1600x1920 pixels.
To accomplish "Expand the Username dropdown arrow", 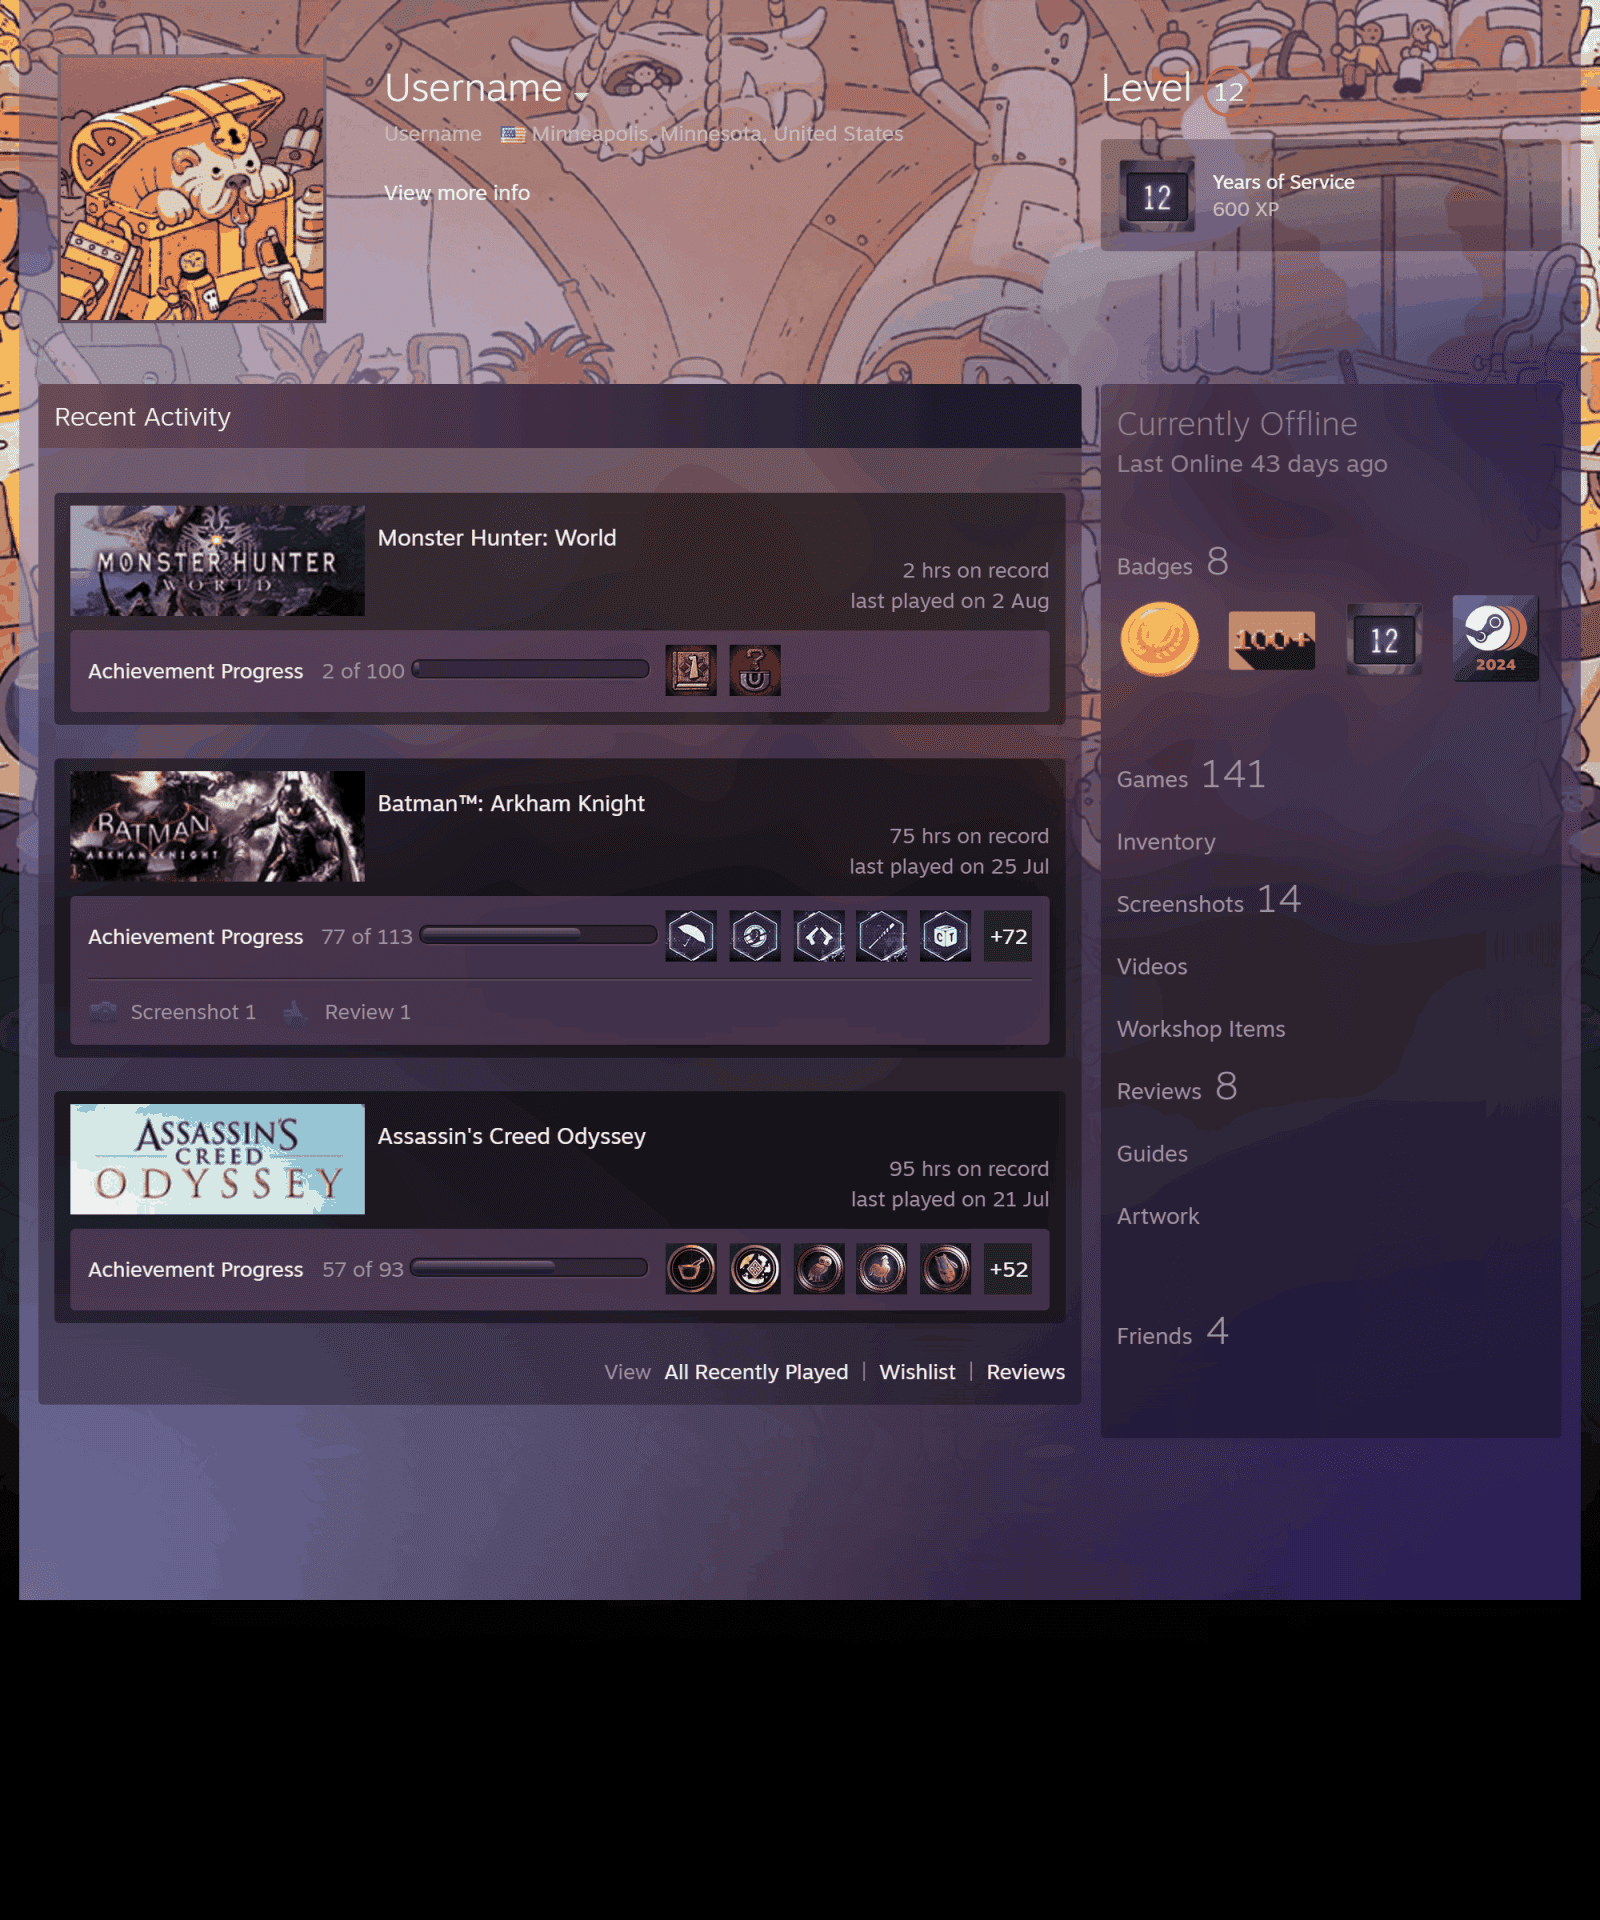I will coord(581,96).
